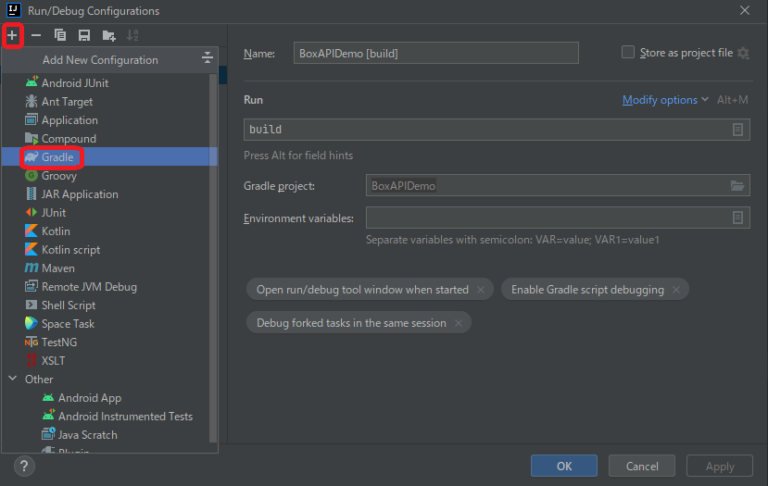Collapse the Other configuration group
This screenshot has height=486, width=768.
click(x=13, y=379)
